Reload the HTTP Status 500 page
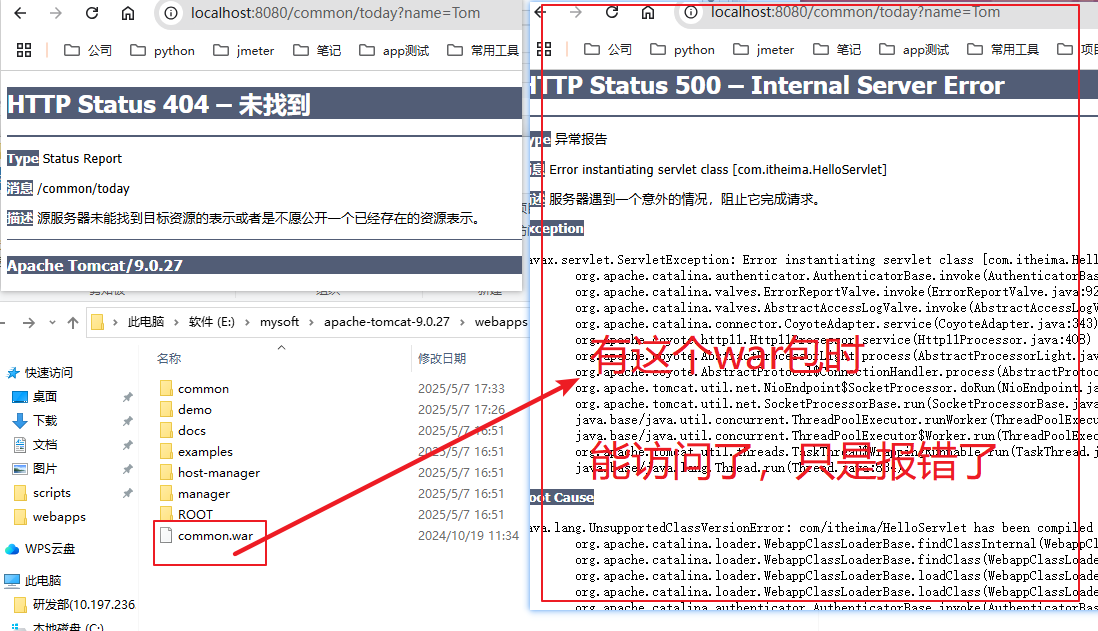Viewport: 1098px width, 631px height. coord(612,12)
